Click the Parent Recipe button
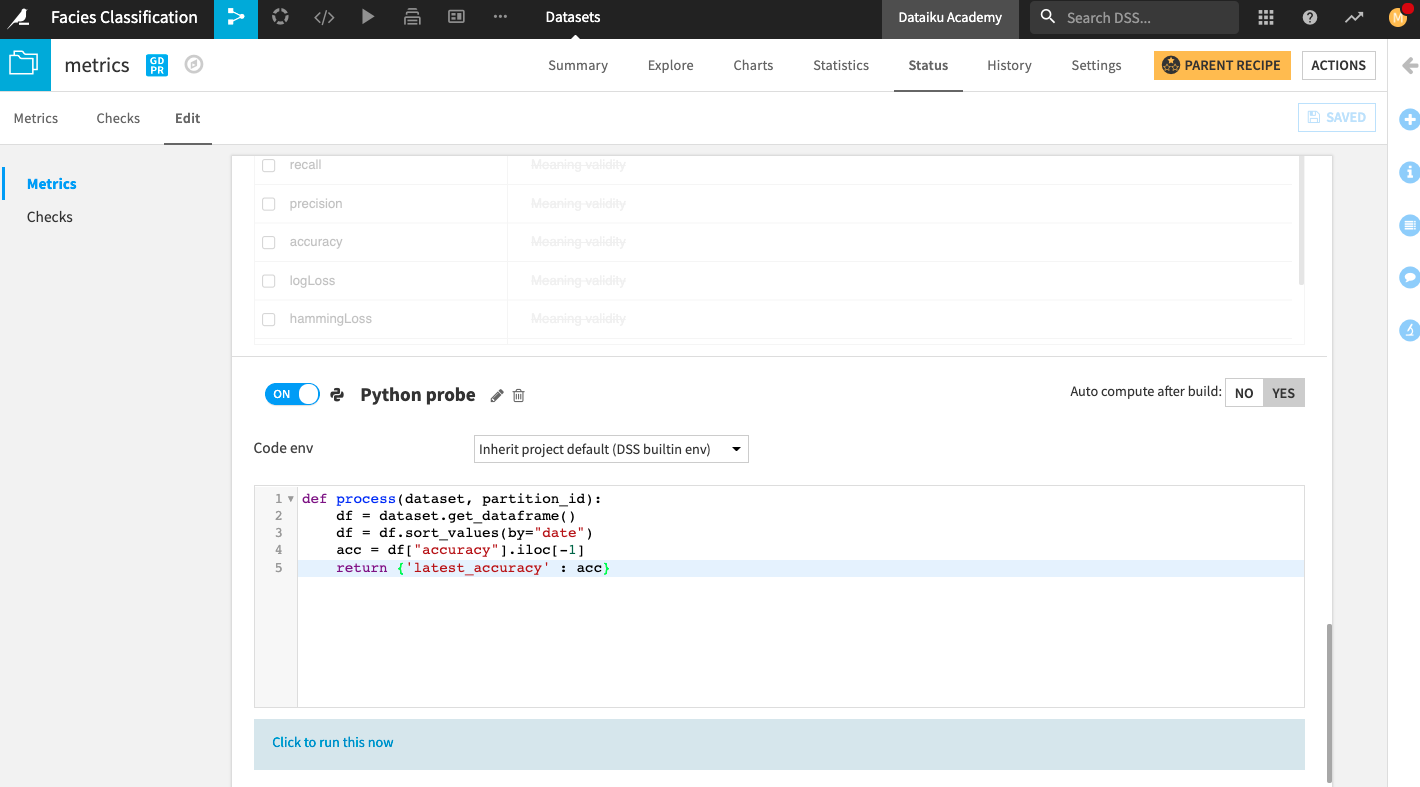This screenshot has height=787, width=1420. click(1221, 65)
